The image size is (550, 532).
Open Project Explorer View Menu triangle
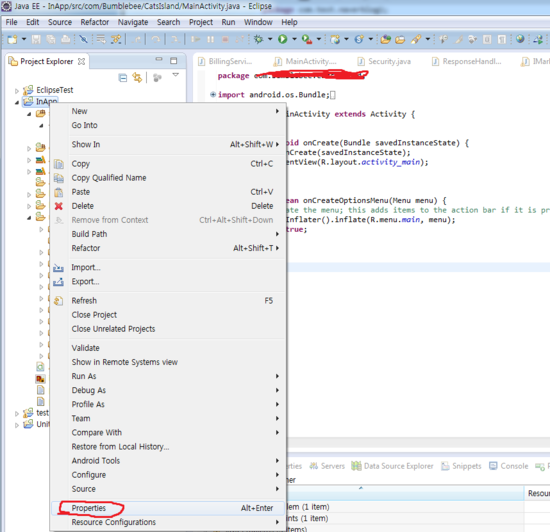176,75
